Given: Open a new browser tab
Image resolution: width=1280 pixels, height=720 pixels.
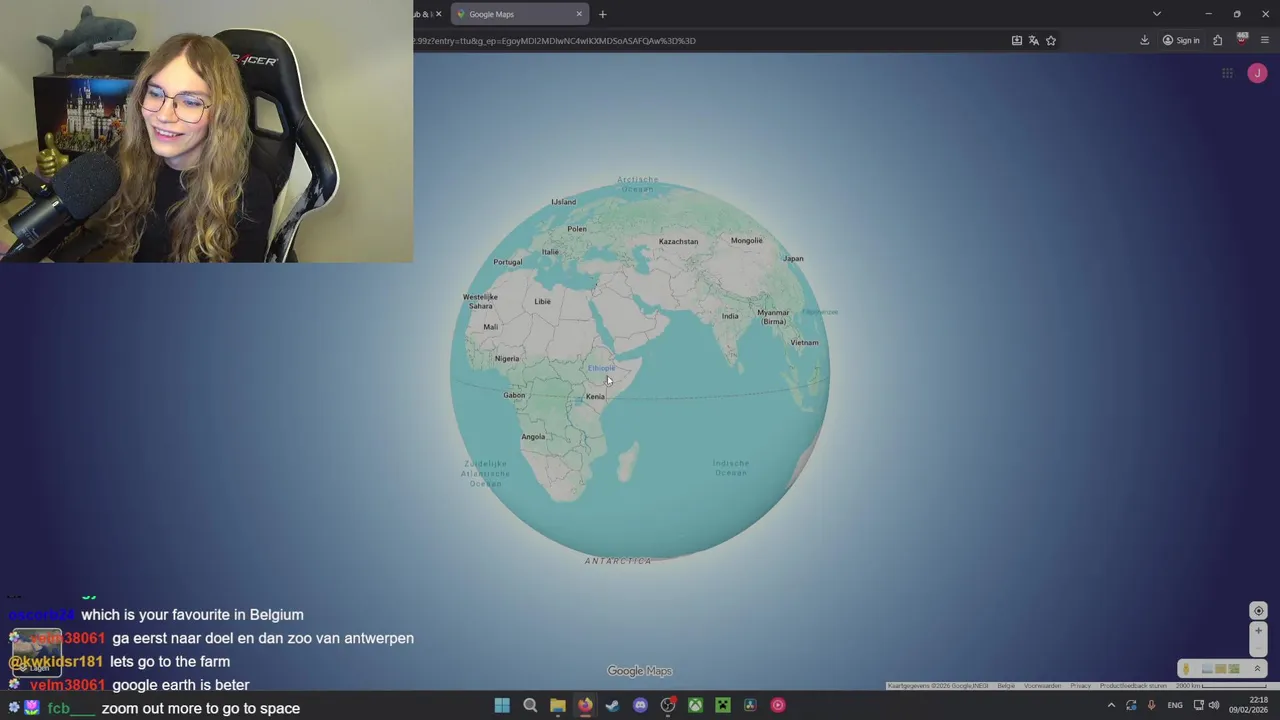Looking at the screenshot, I should click(x=602, y=14).
